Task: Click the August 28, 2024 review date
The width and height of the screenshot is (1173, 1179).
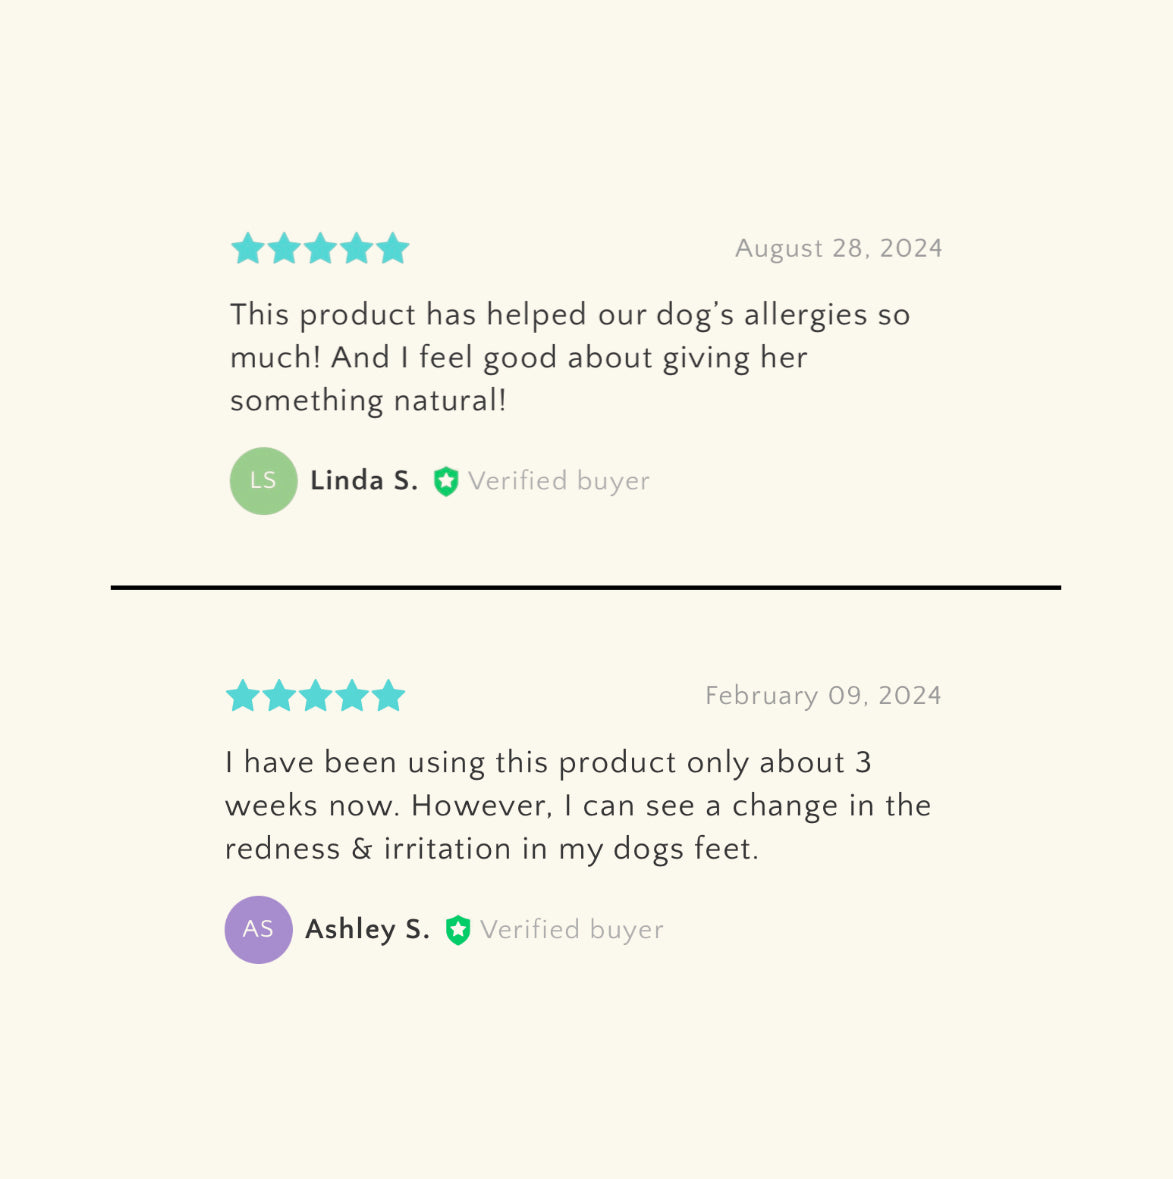Action: pyautogui.click(x=839, y=248)
